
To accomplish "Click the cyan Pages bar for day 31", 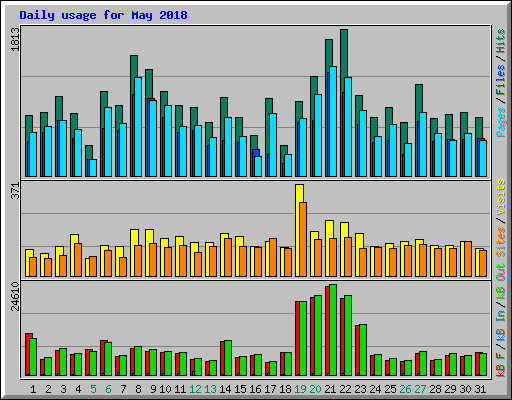I will click(x=483, y=158).
